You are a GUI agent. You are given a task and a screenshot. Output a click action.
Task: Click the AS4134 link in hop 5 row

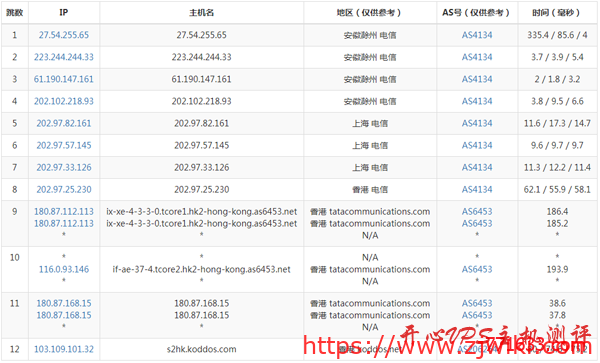pyautogui.click(x=477, y=124)
